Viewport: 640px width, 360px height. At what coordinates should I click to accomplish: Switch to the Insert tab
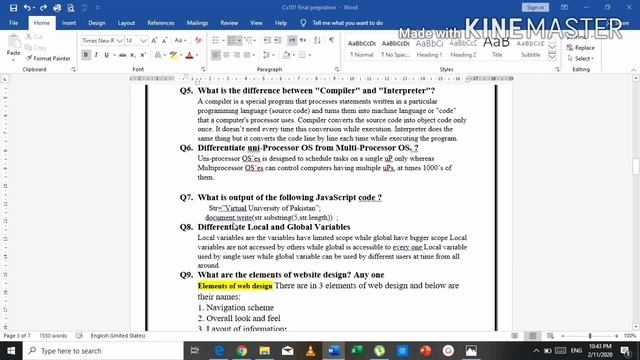coord(69,23)
